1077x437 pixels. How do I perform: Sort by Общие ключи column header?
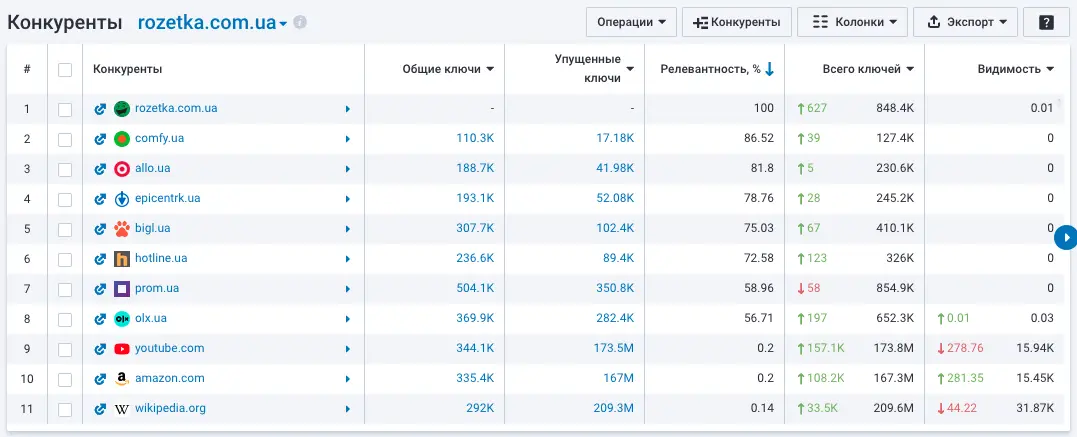pos(448,69)
